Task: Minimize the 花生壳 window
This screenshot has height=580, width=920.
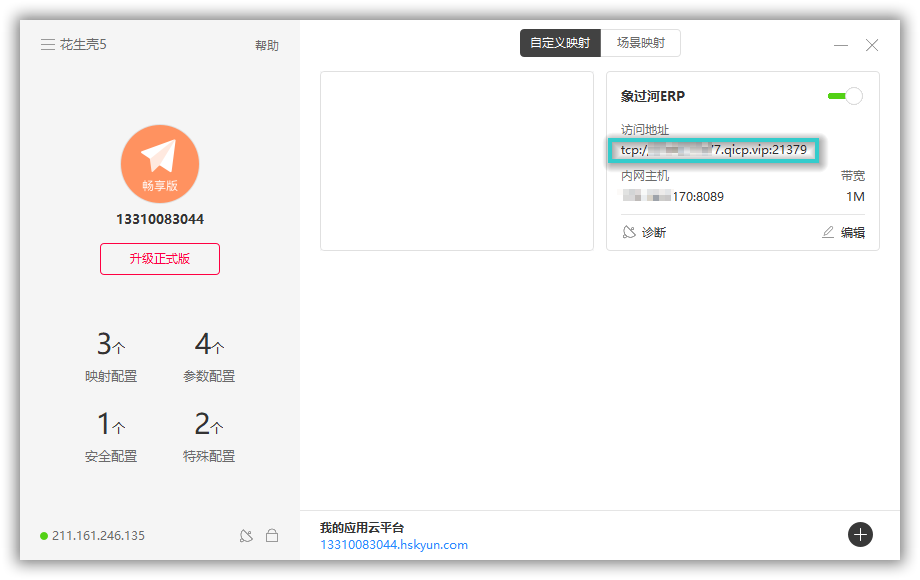Action: (x=841, y=45)
